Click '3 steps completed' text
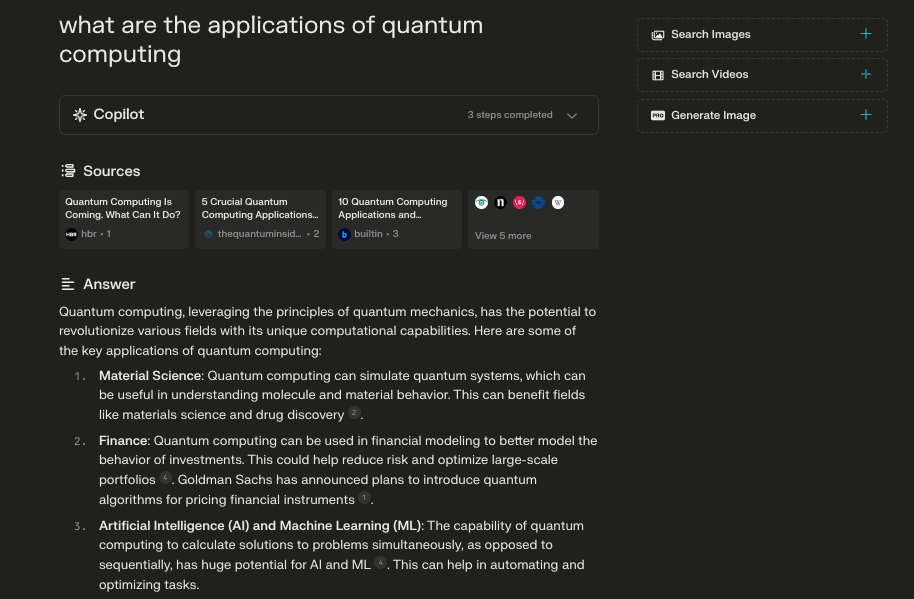The image size is (914, 599). click(x=510, y=115)
